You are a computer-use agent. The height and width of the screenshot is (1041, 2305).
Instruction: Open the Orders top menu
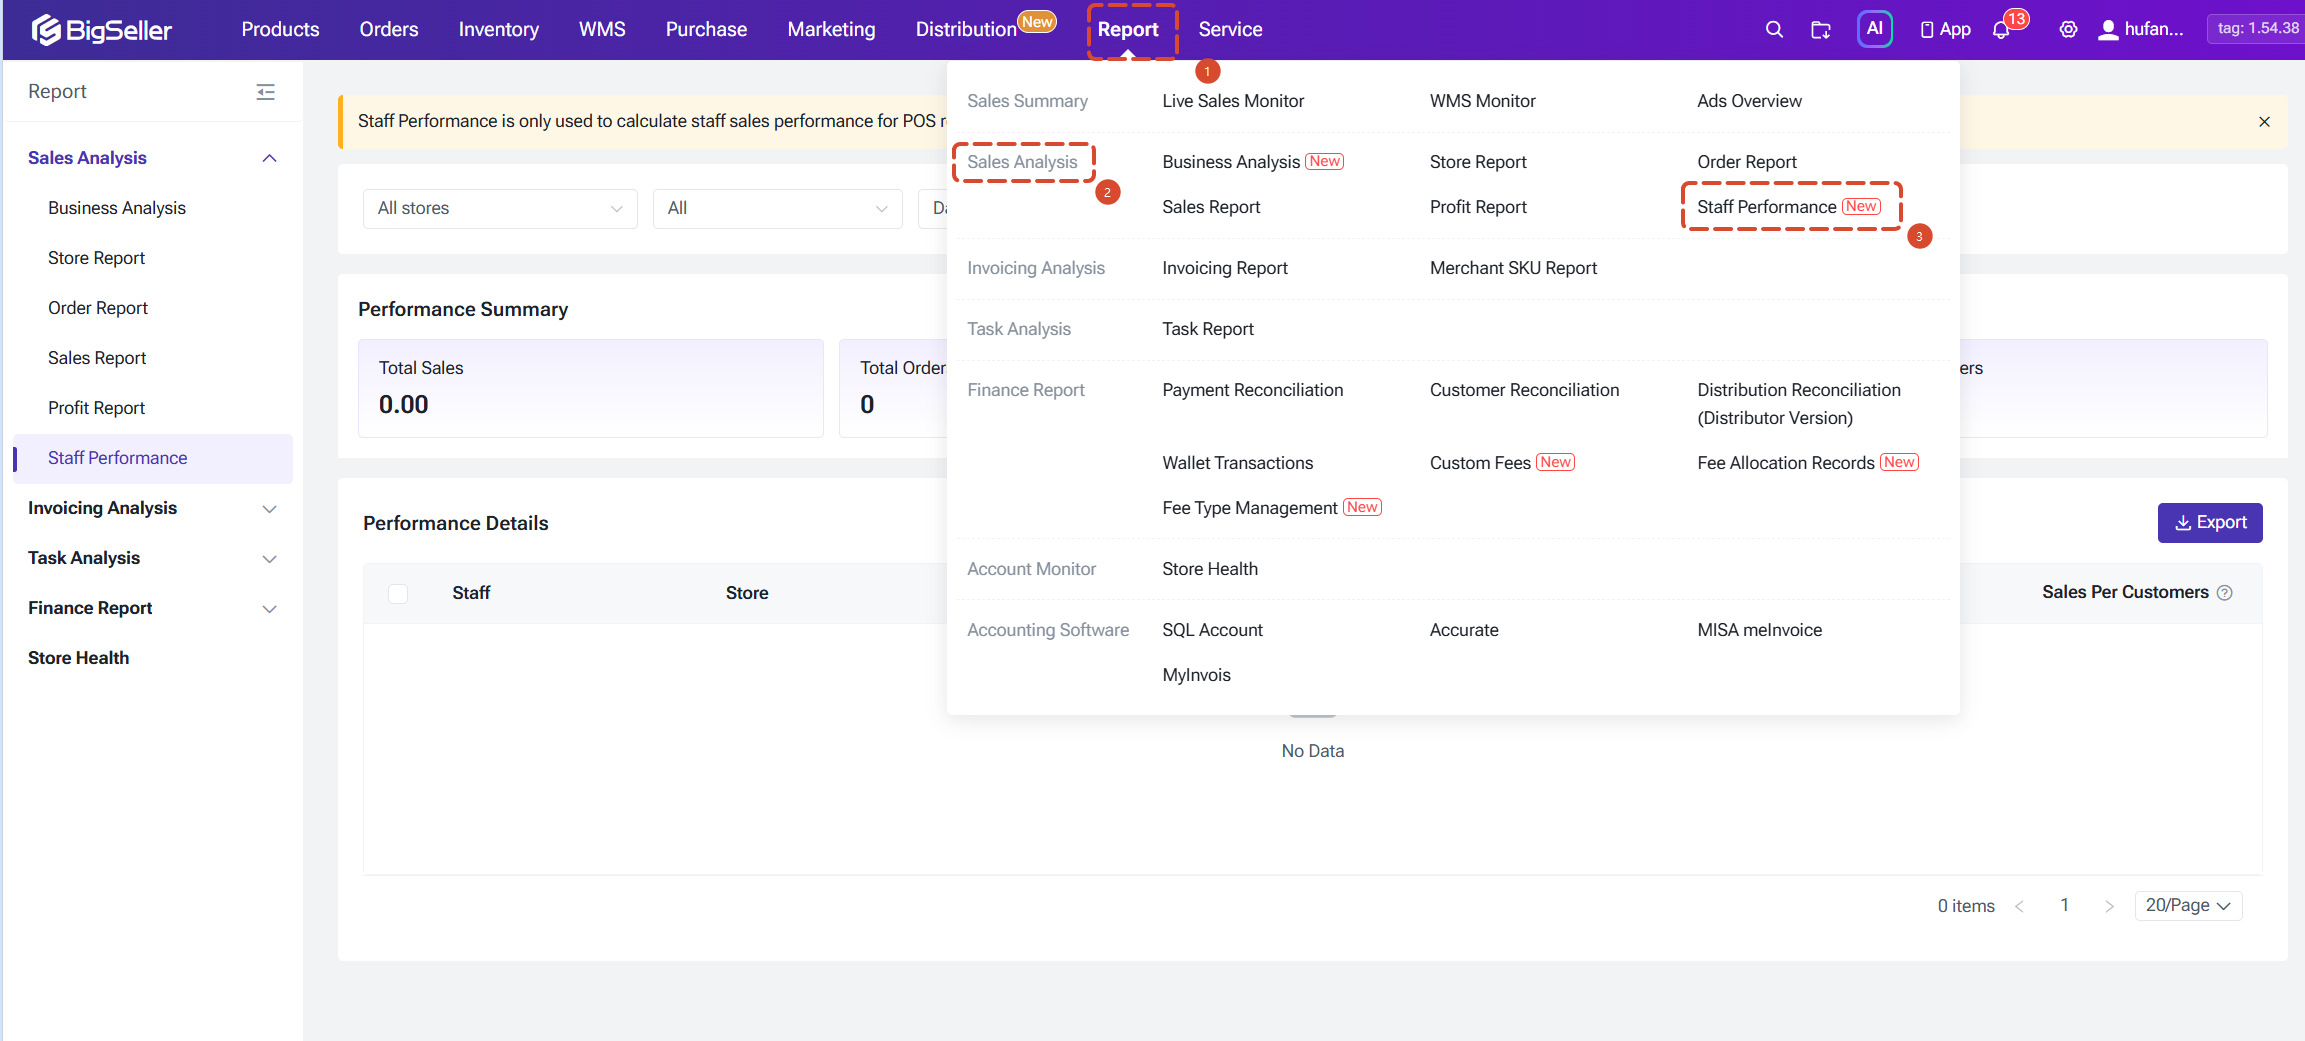point(389,30)
